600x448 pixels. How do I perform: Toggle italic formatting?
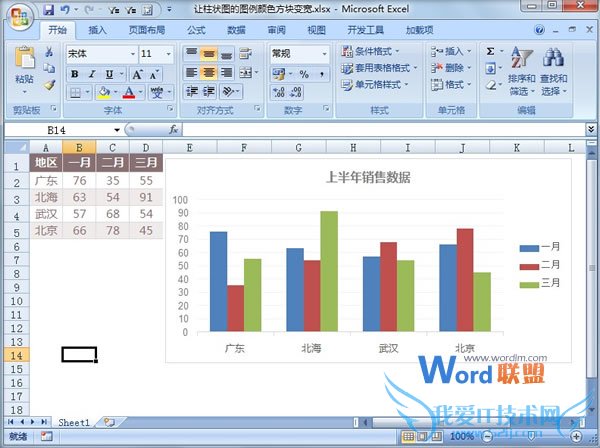coord(92,74)
